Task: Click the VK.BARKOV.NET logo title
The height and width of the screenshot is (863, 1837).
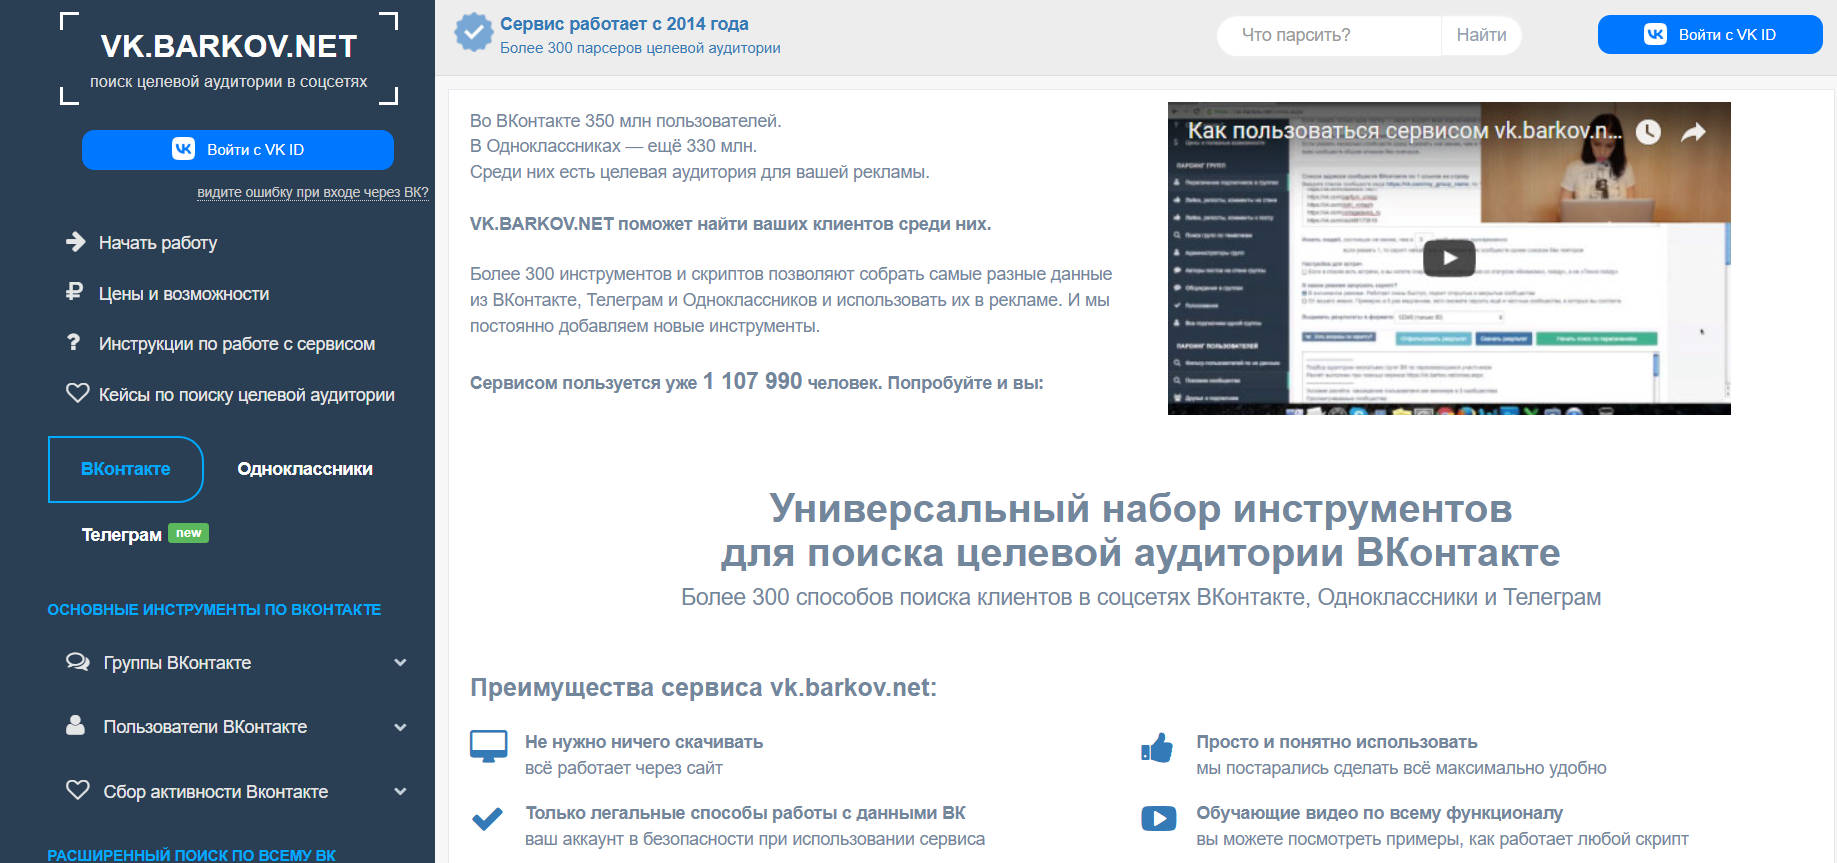Action: coord(229,46)
